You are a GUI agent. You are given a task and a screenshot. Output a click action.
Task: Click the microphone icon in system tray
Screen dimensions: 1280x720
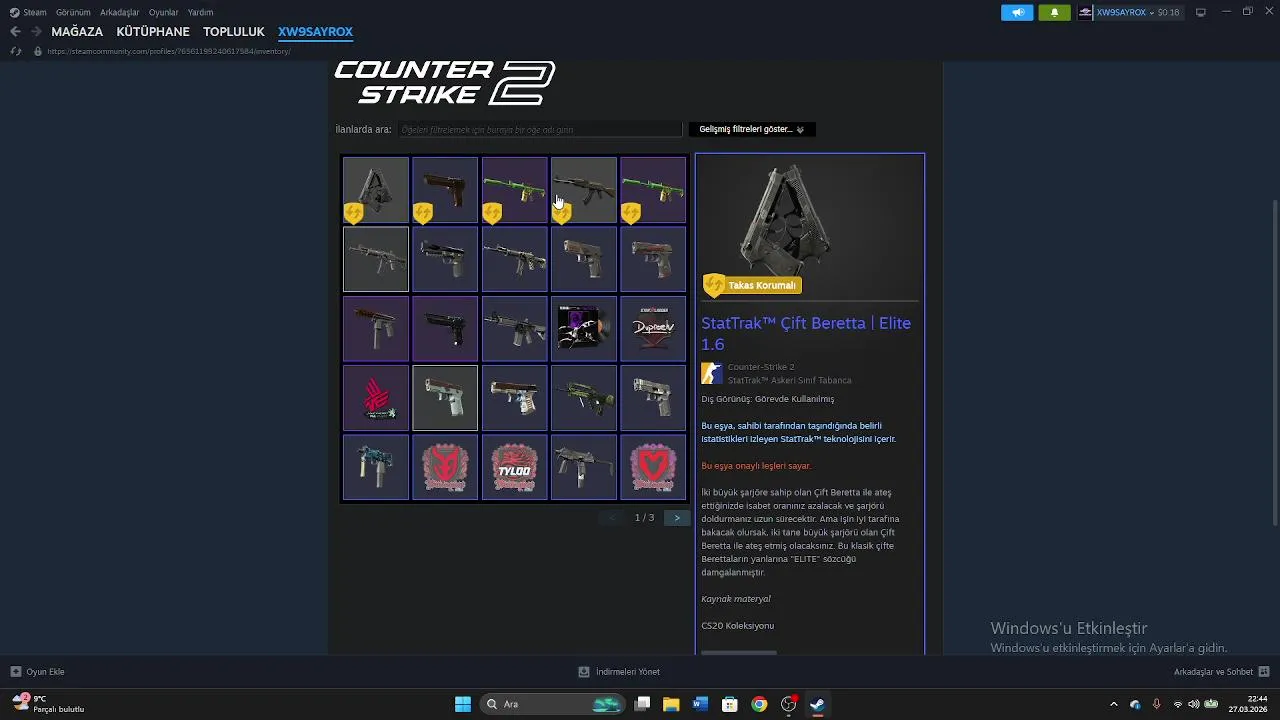pos(1156,704)
